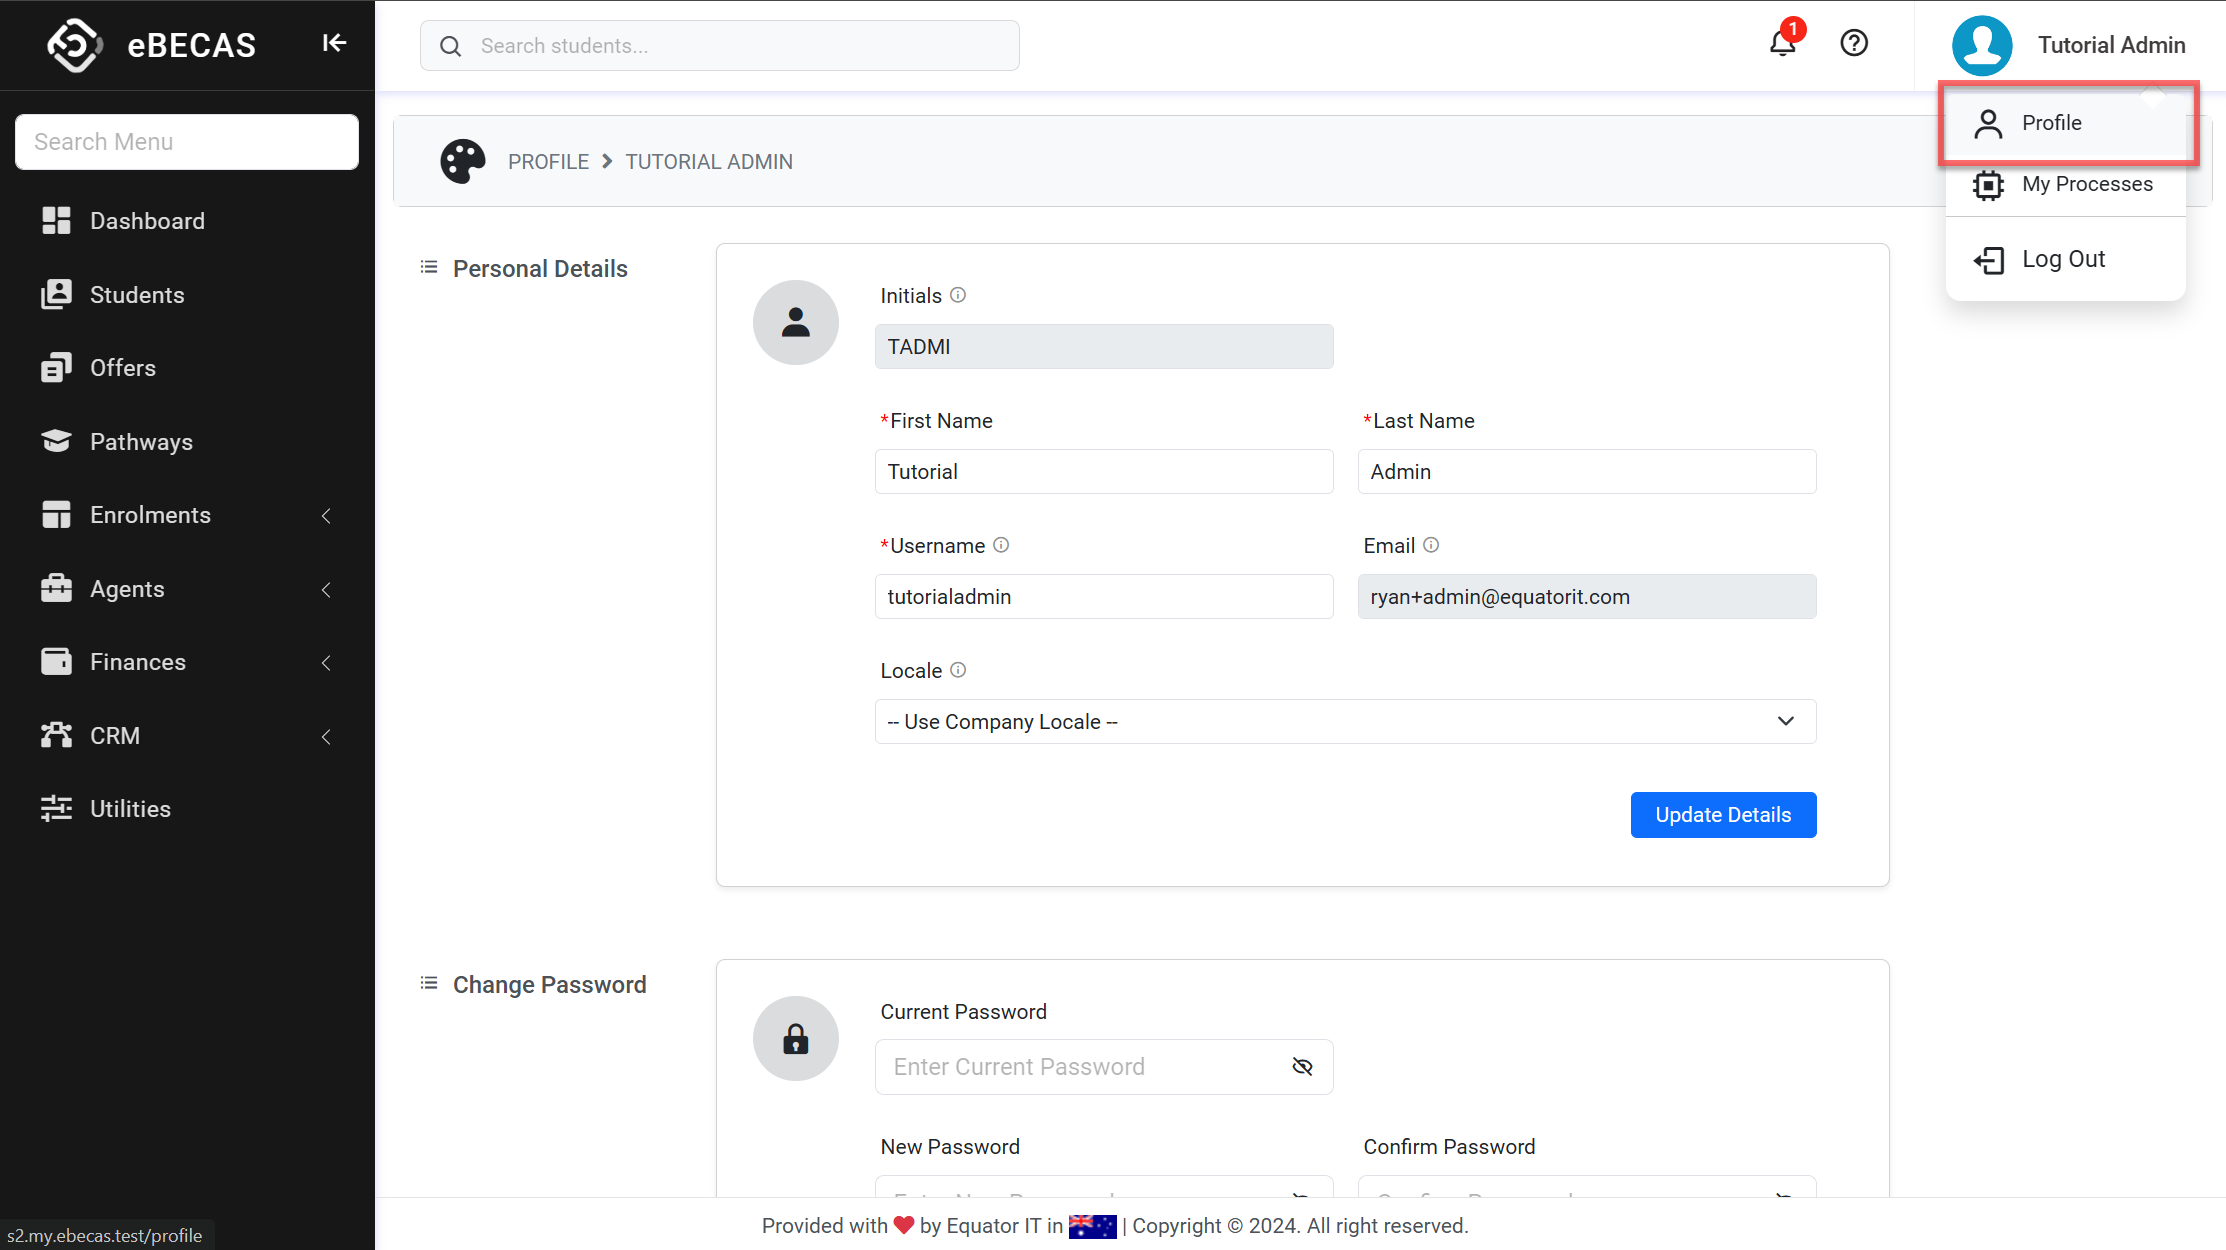2226x1250 pixels.
Task: Open Students in the sidebar
Action: [x=137, y=295]
